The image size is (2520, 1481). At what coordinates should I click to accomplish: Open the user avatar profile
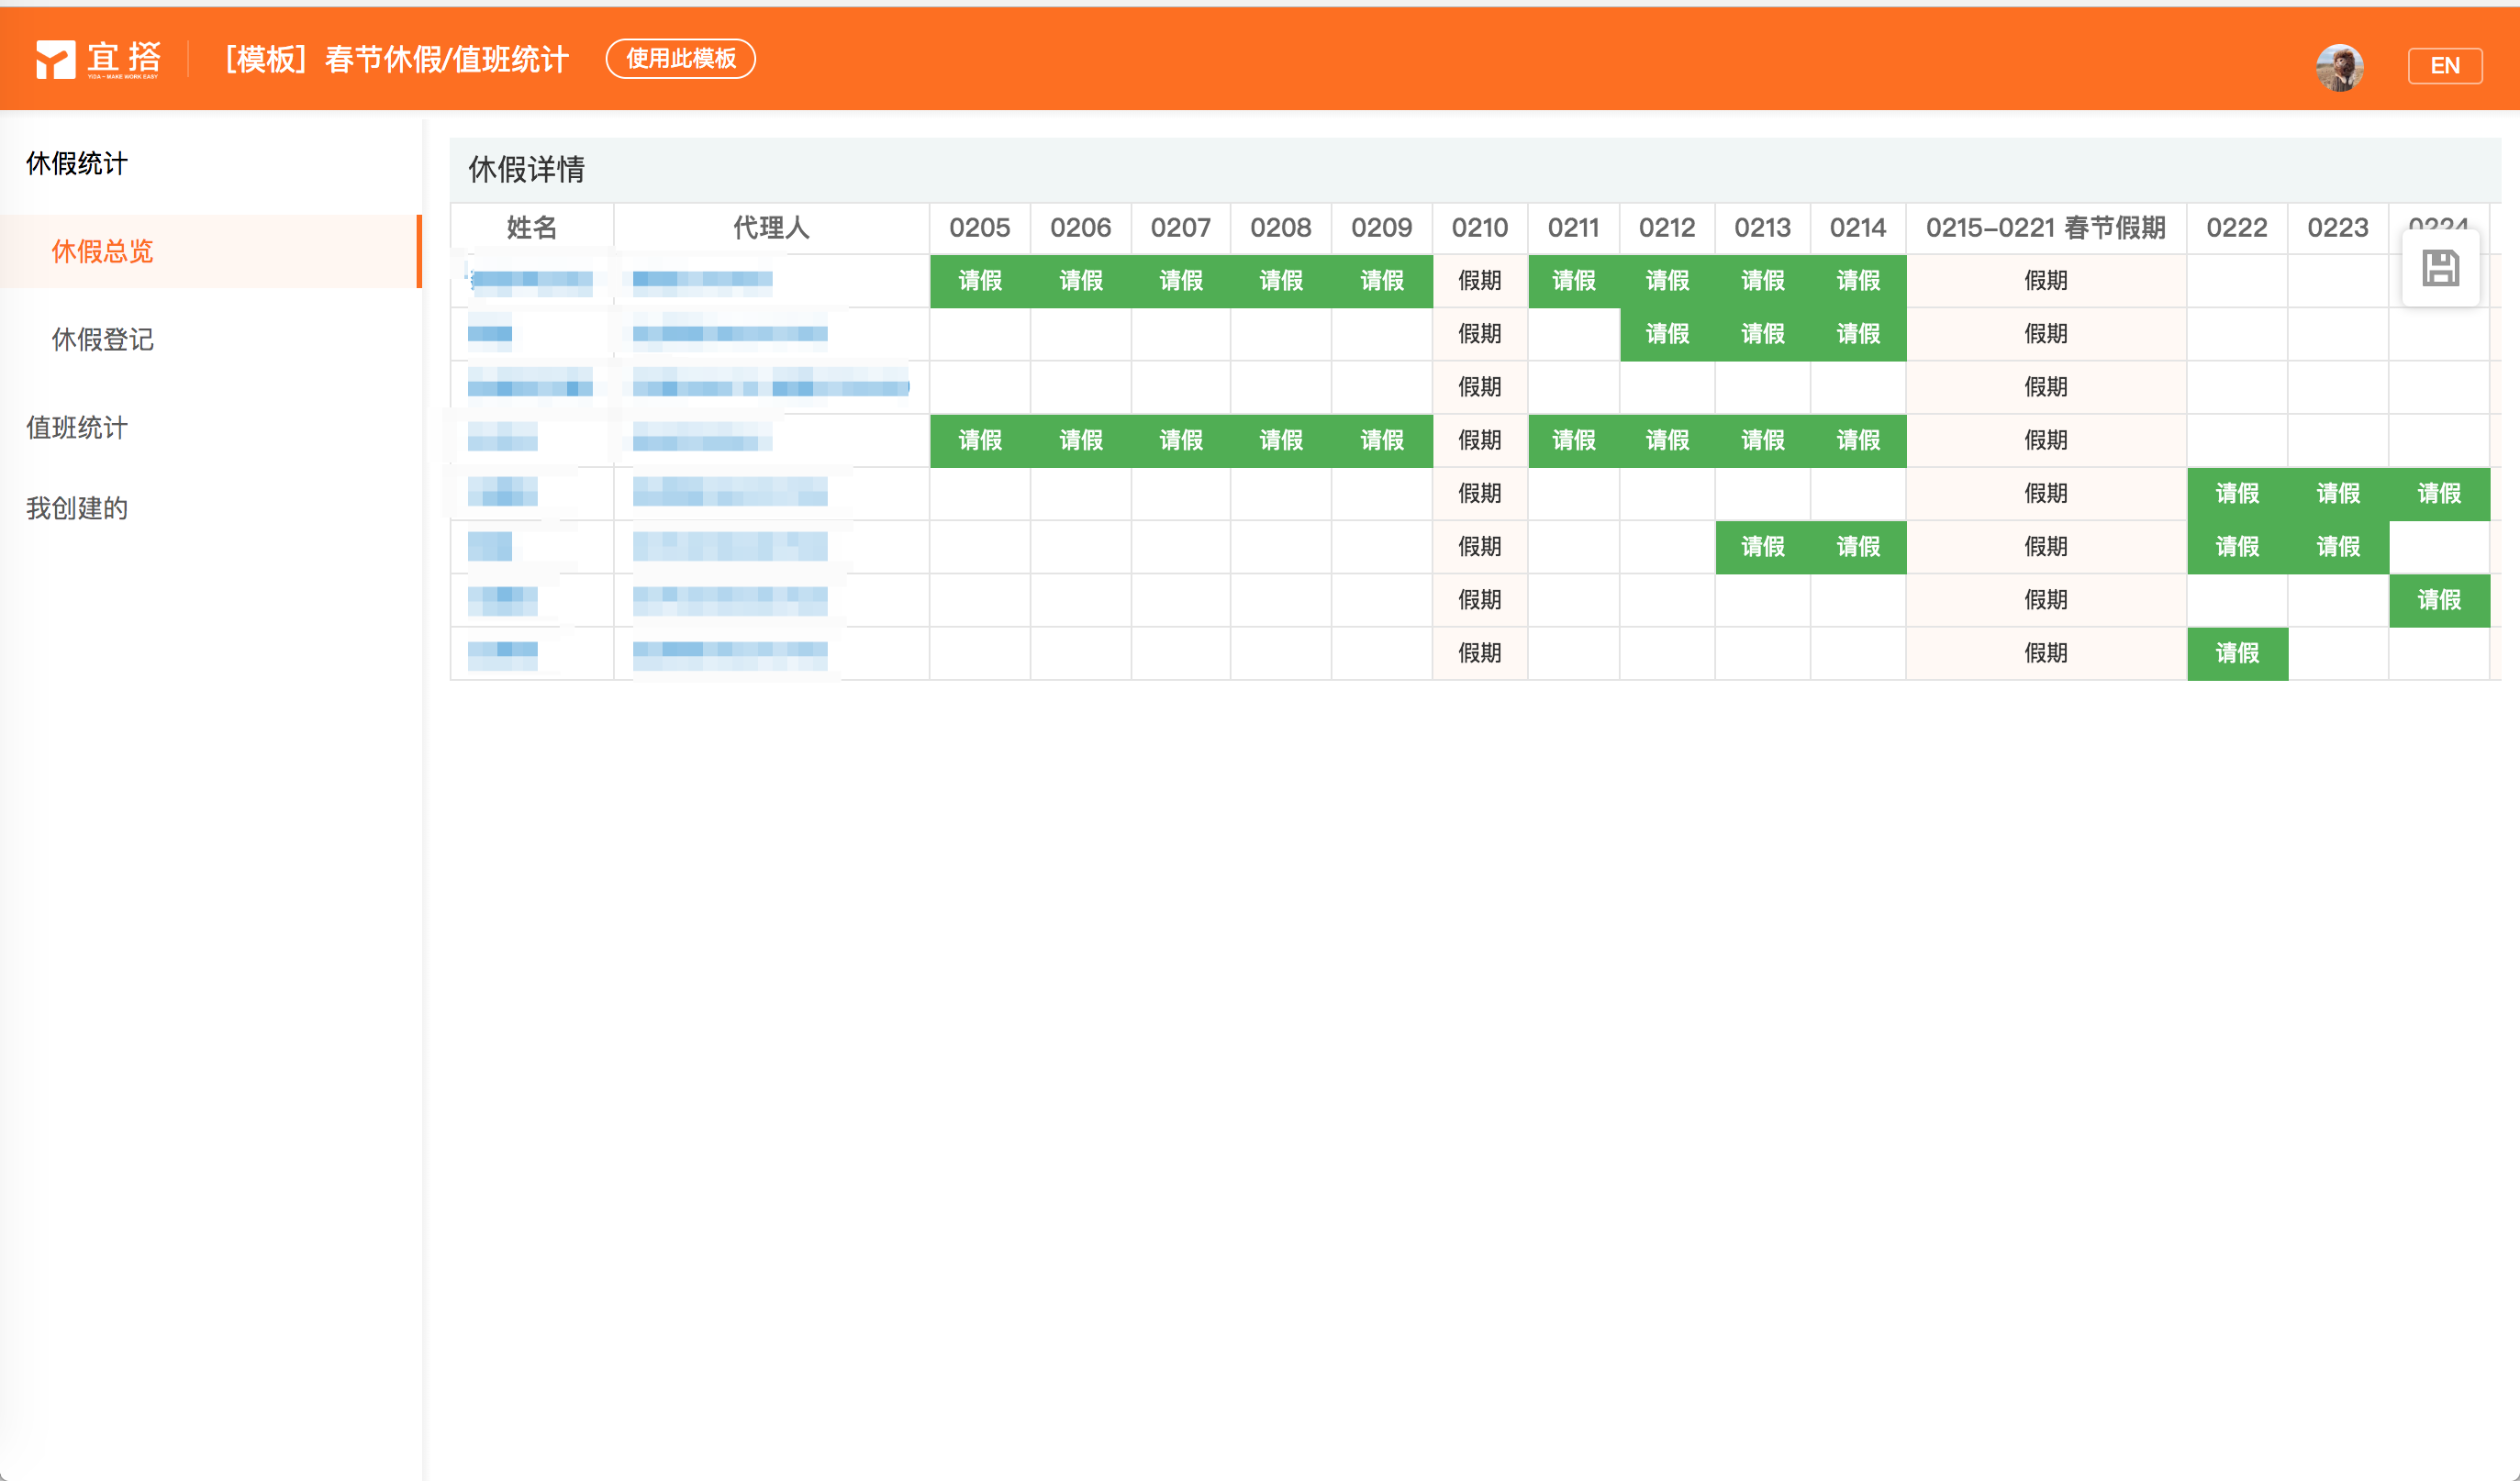click(2339, 67)
